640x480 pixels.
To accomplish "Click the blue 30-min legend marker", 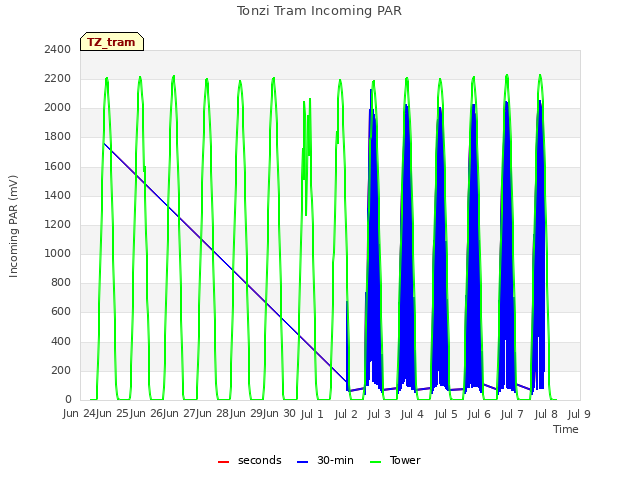I will (303, 462).
